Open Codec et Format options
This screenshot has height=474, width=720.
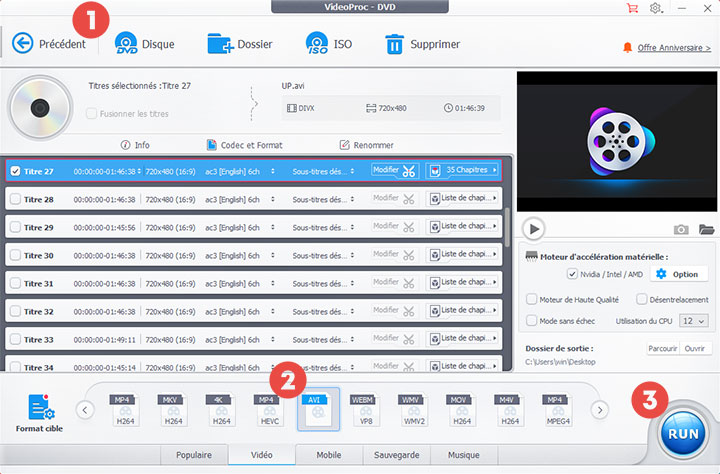(x=244, y=145)
